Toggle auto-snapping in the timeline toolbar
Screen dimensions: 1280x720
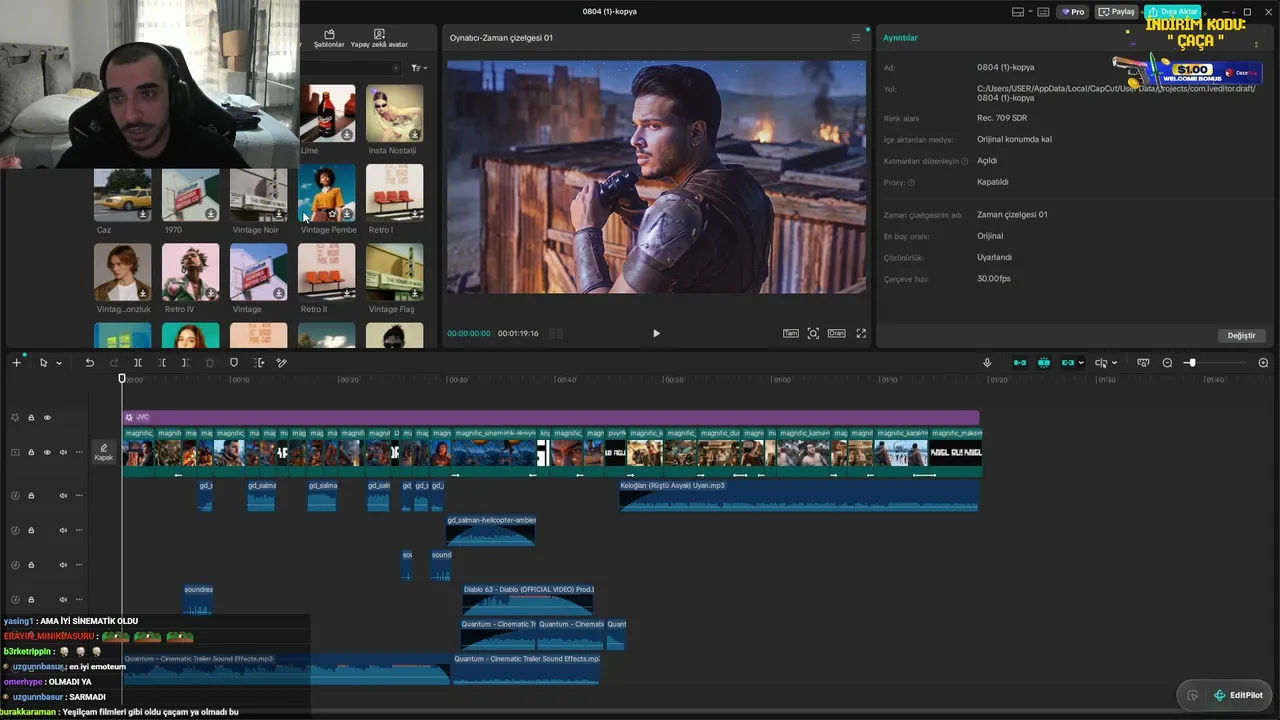(x=1044, y=363)
